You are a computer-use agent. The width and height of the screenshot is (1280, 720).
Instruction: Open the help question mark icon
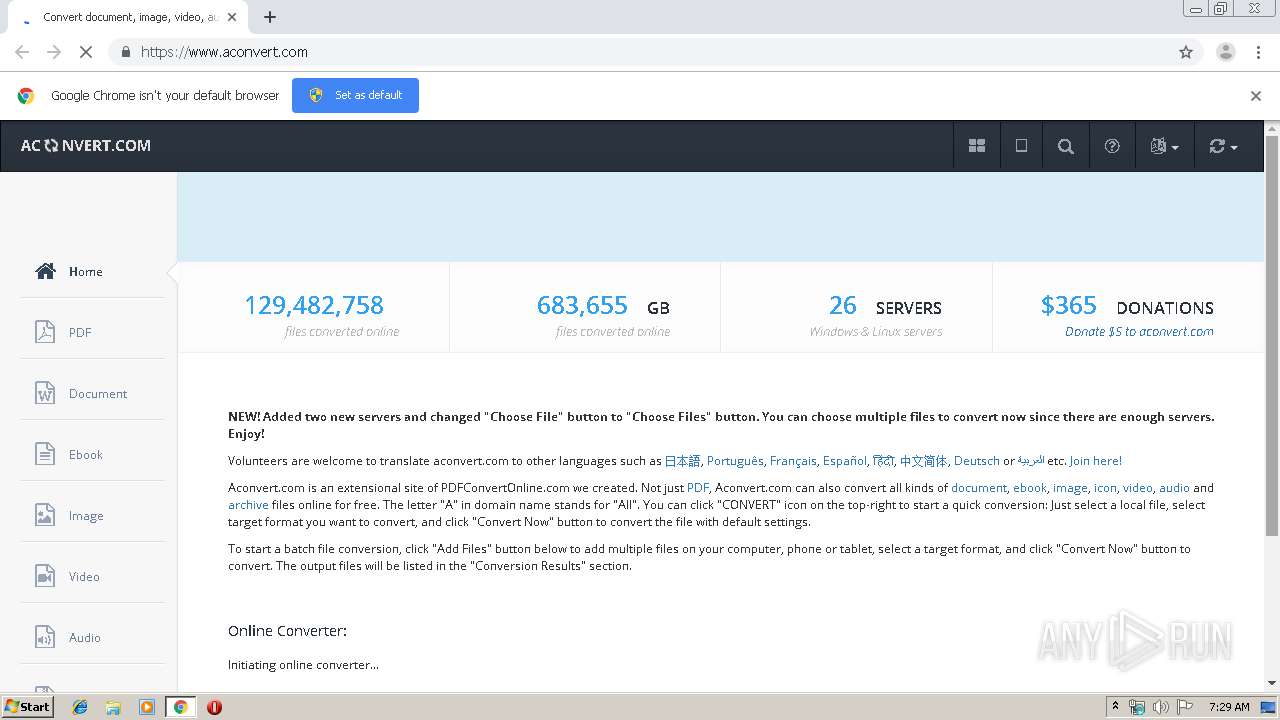point(1112,146)
